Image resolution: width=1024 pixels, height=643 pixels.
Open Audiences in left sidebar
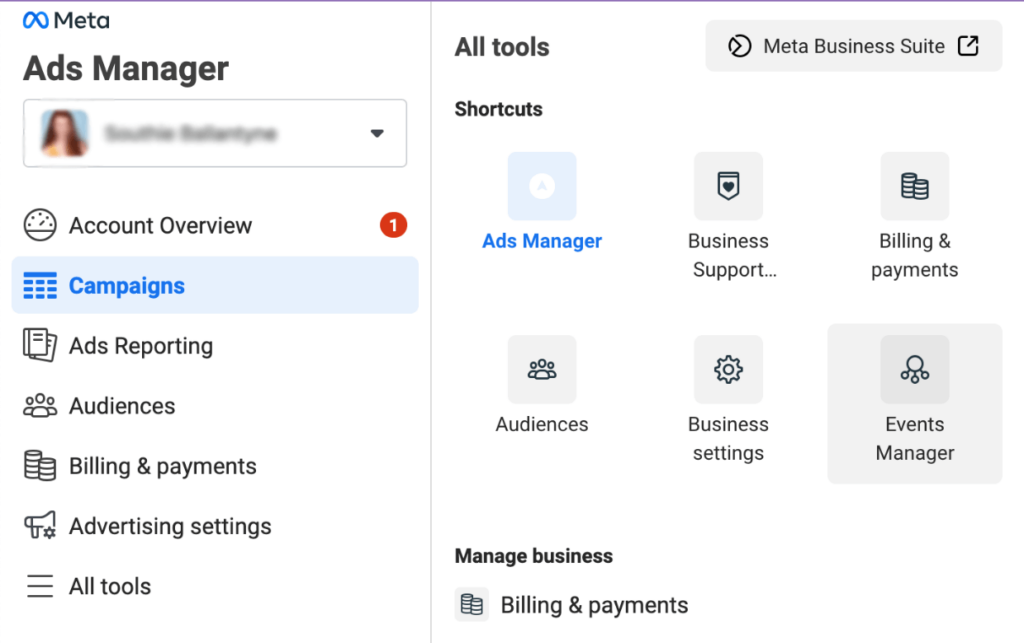click(122, 406)
